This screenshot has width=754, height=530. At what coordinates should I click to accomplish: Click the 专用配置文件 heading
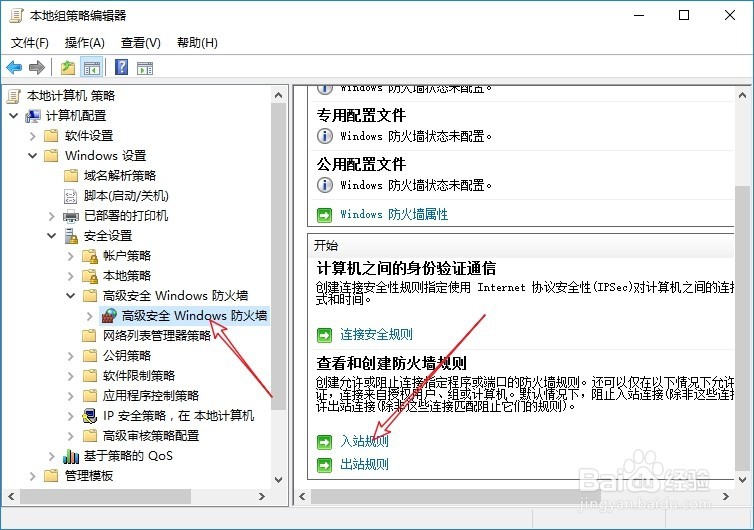point(361,115)
